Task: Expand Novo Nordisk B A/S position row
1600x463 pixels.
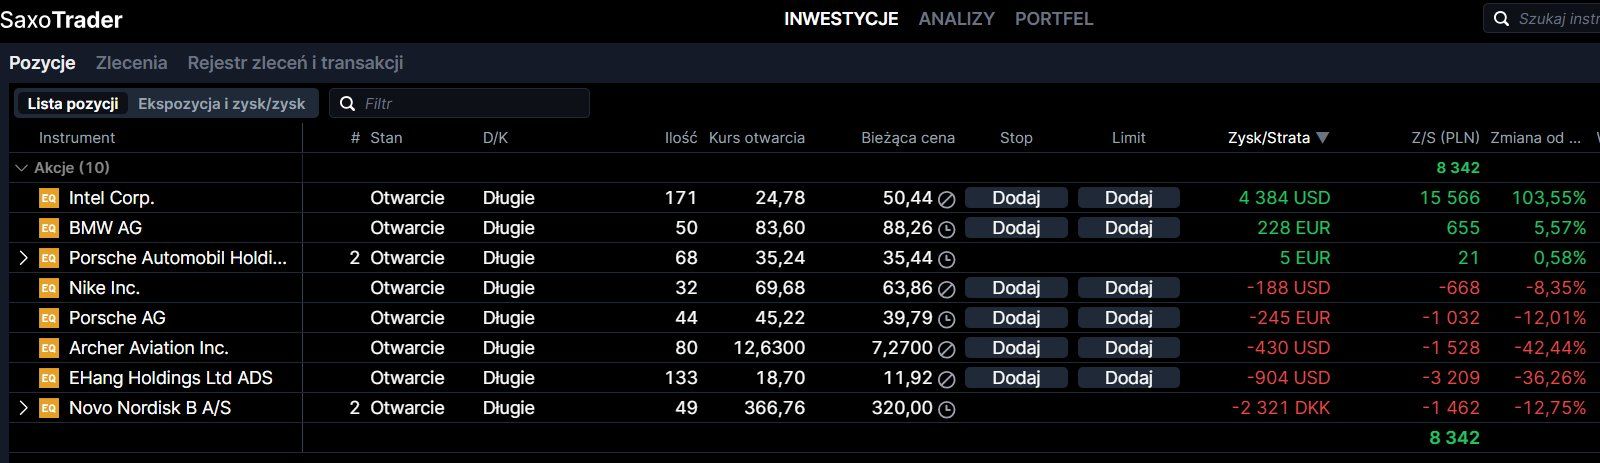Action: [24, 408]
